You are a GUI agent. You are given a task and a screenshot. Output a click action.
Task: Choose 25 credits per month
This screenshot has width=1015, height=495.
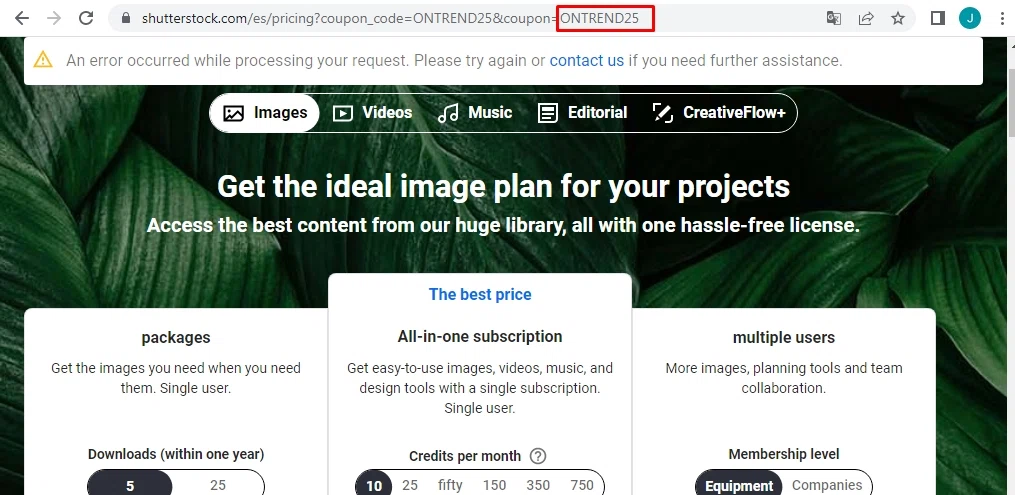410,485
